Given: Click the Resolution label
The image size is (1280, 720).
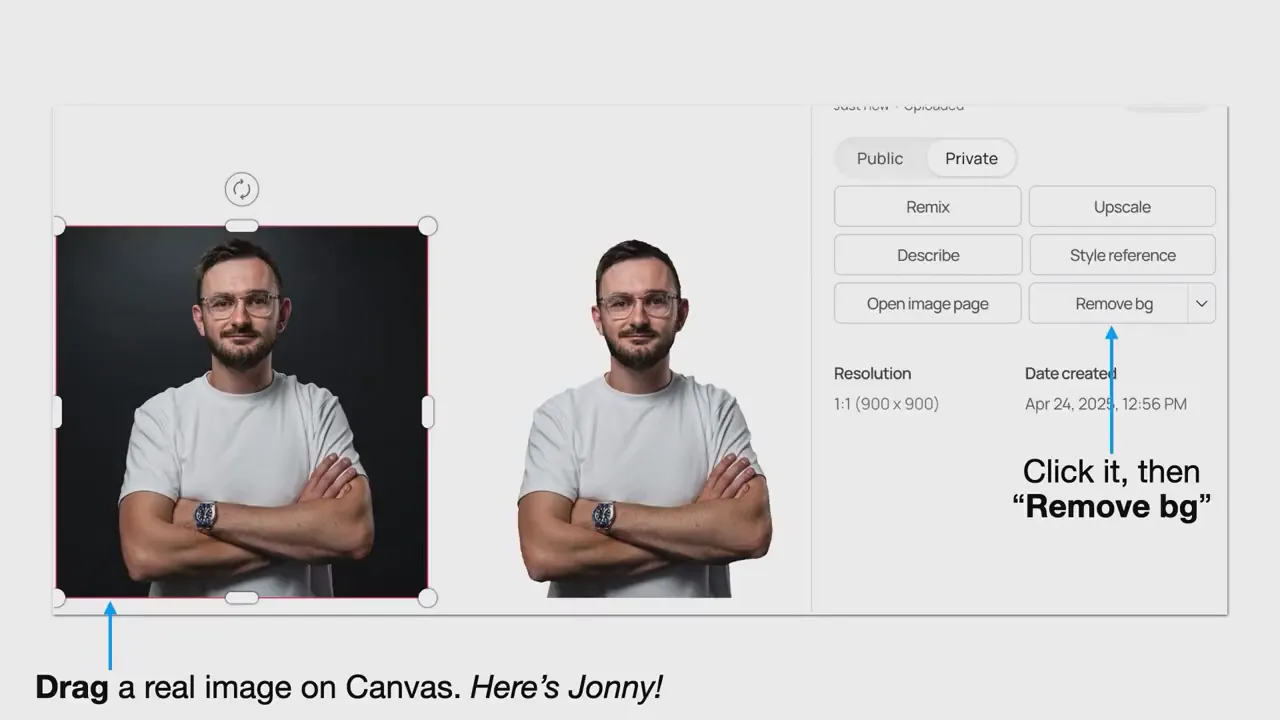Looking at the screenshot, I should tap(872, 373).
